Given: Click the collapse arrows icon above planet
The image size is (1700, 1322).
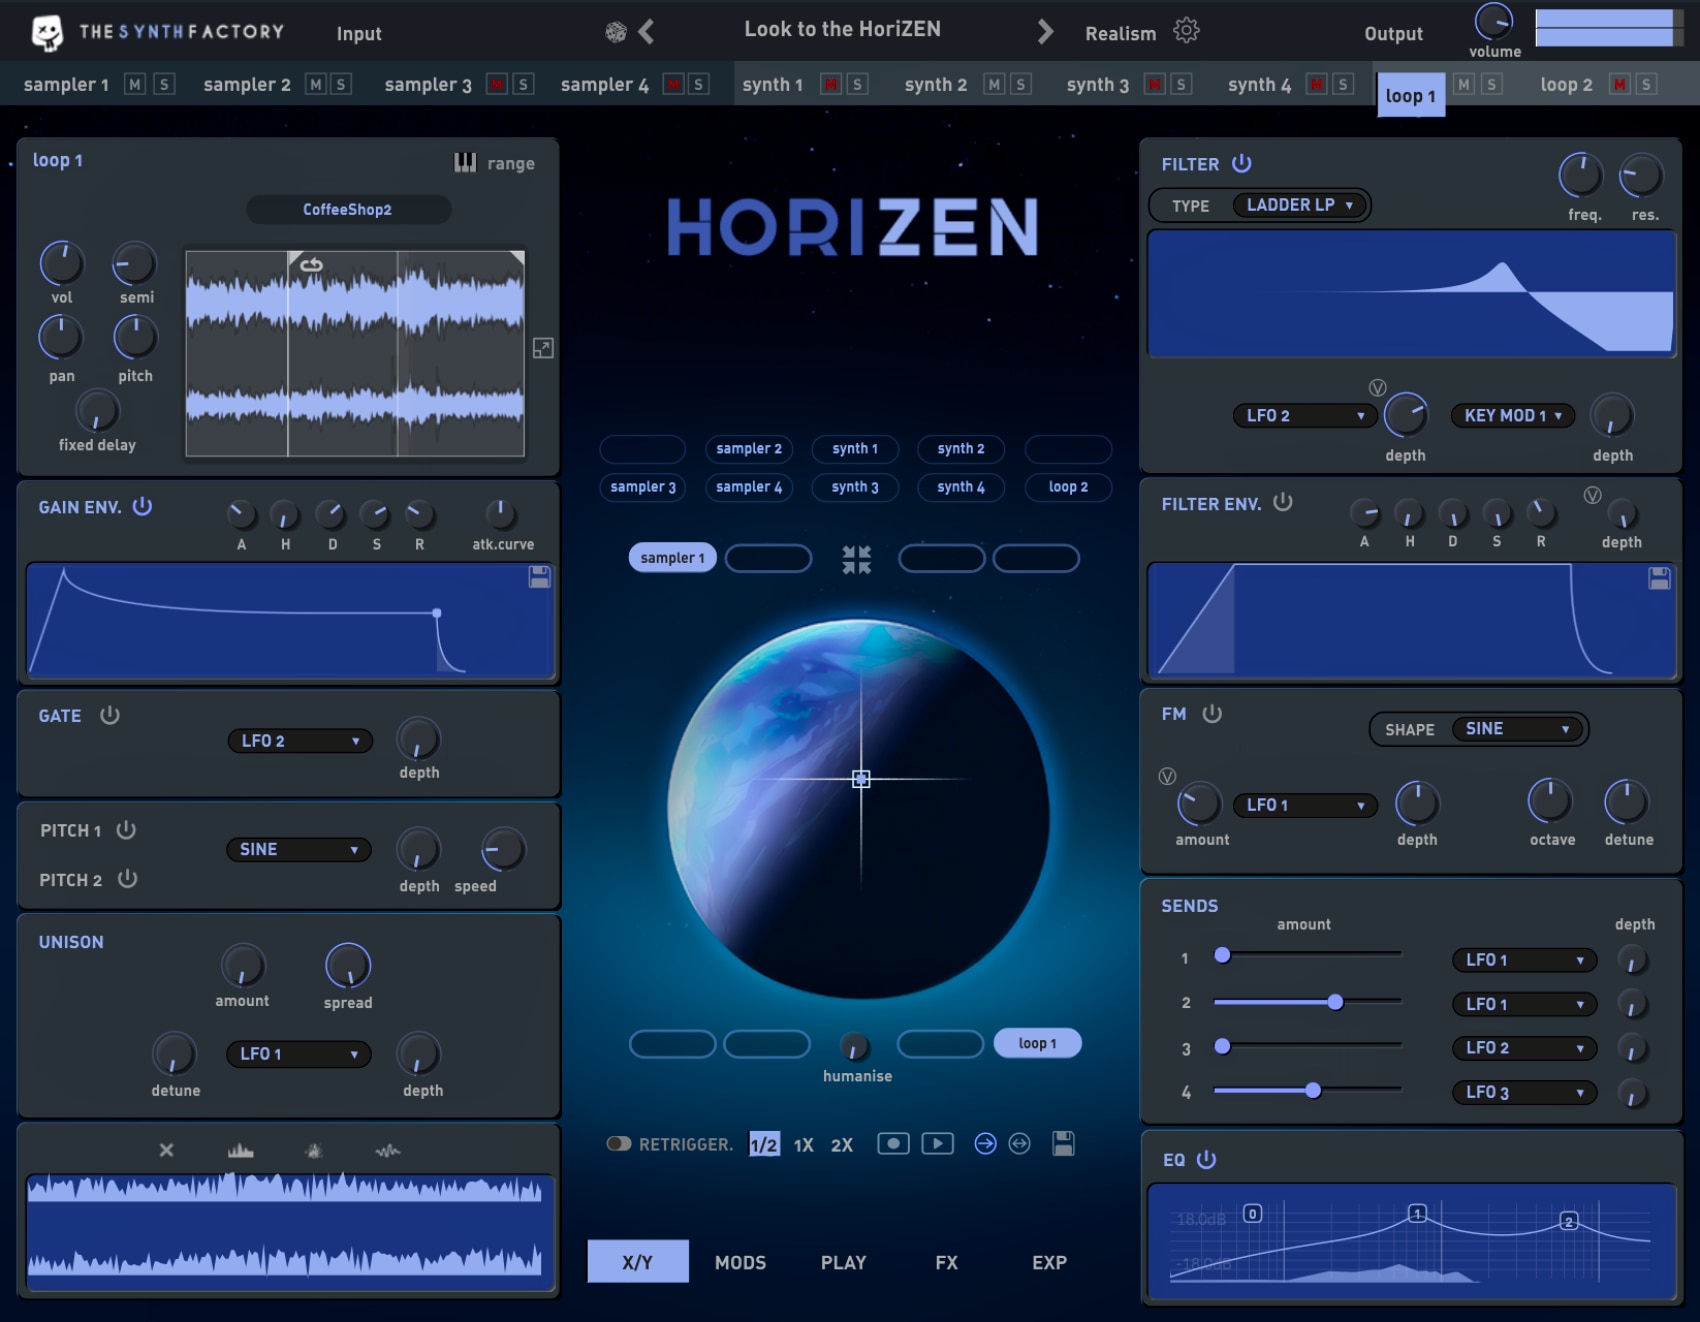Looking at the screenshot, I should click(856, 559).
